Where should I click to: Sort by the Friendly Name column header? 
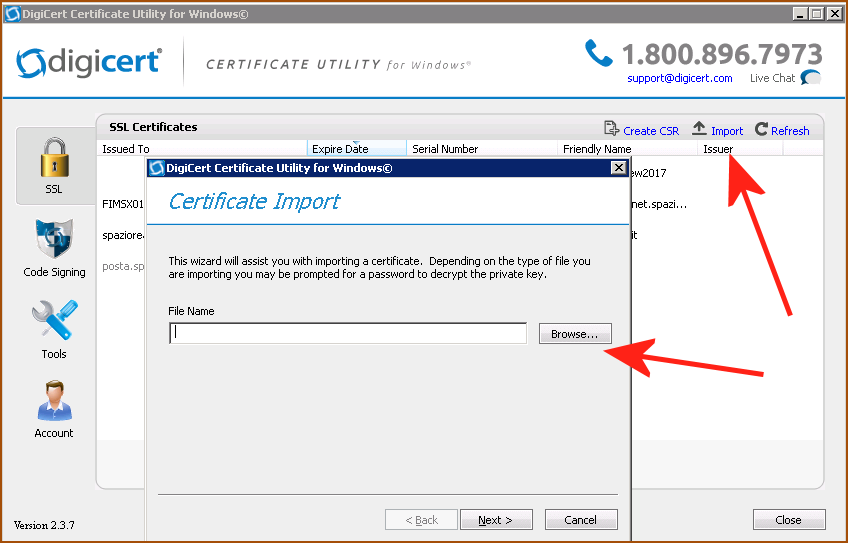tap(627, 149)
